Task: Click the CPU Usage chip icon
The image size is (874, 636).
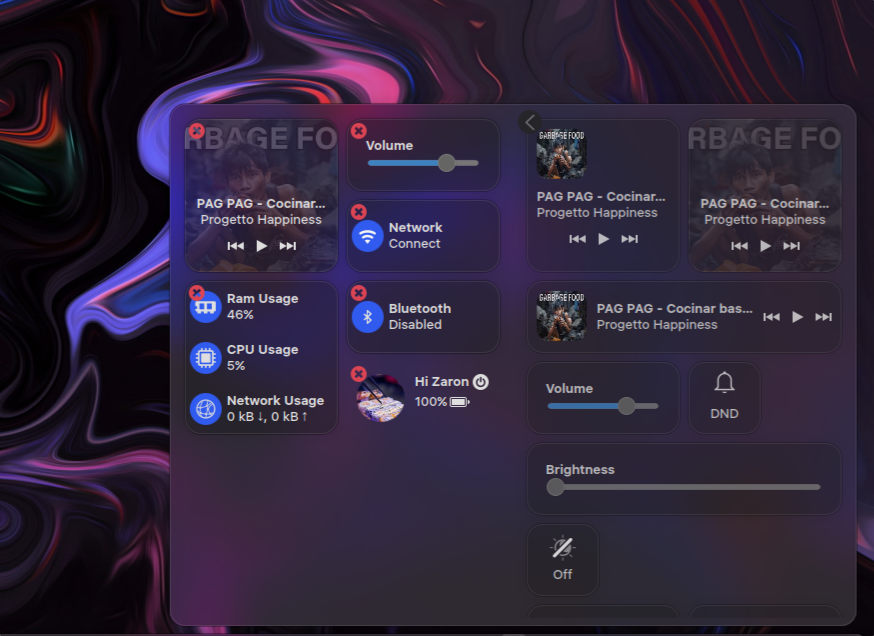Action: pos(206,358)
